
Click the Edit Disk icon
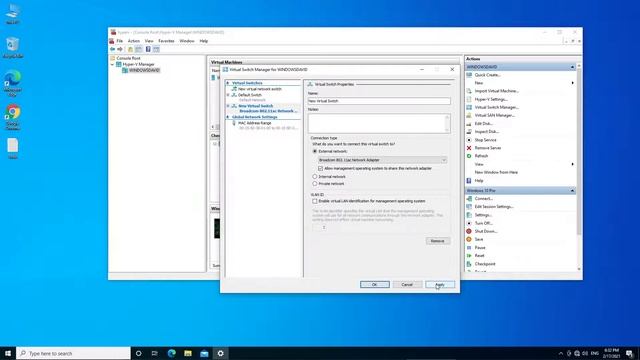click(469, 124)
